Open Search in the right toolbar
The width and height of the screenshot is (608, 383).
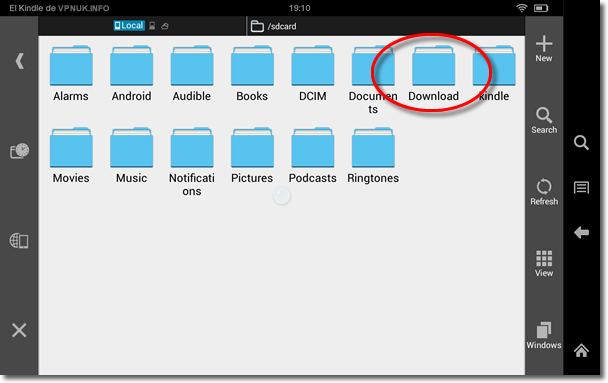click(x=544, y=121)
